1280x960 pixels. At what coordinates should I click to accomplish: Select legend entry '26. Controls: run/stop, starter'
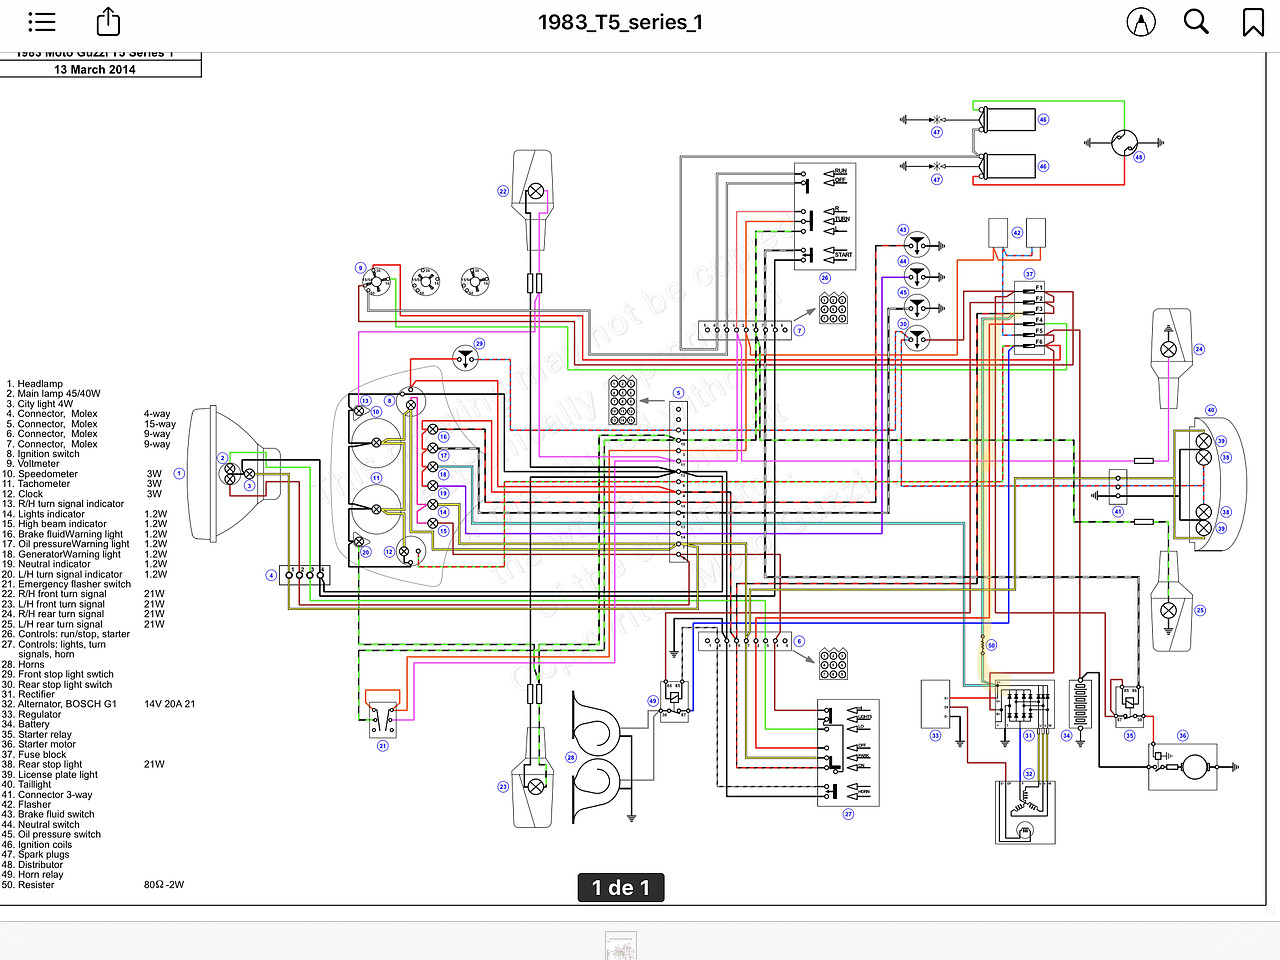tap(66, 634)
